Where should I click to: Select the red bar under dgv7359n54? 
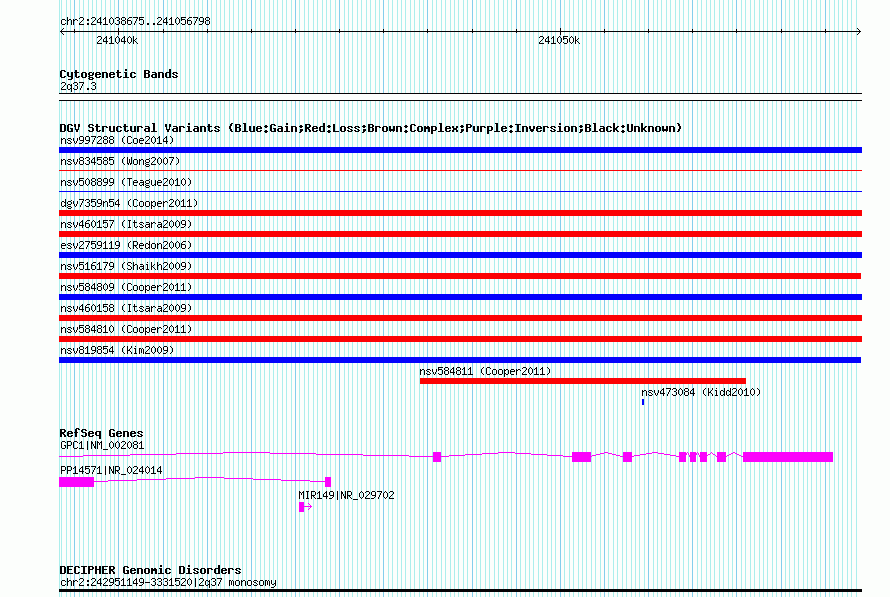tap(460, 213)
